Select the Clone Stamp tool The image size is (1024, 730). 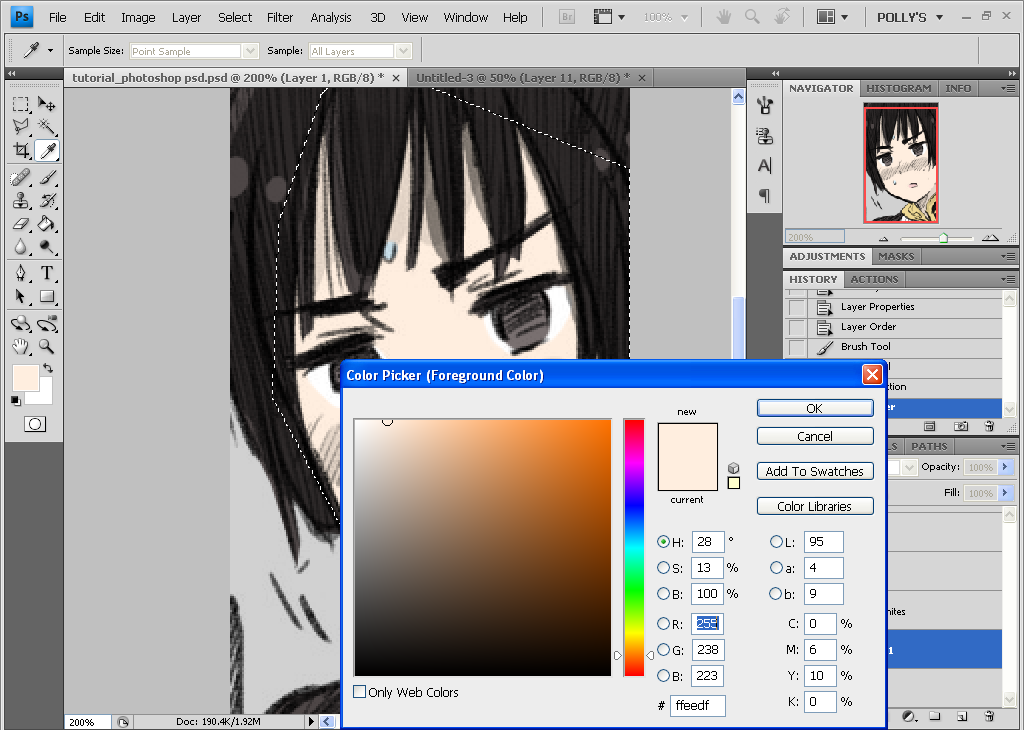pos(21,200)
